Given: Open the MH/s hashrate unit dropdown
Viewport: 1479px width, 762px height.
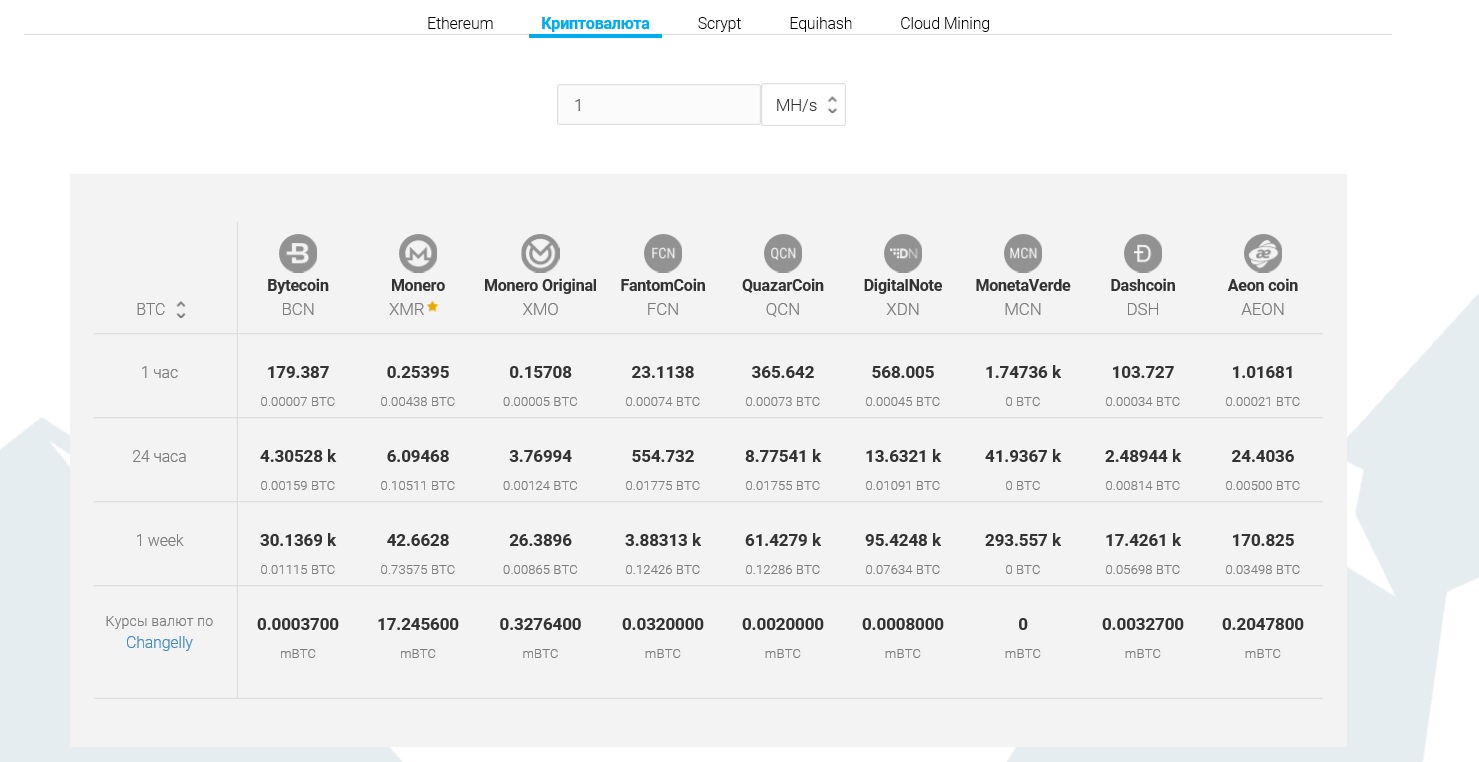Looking at the screenshot, I should (804, 104).
